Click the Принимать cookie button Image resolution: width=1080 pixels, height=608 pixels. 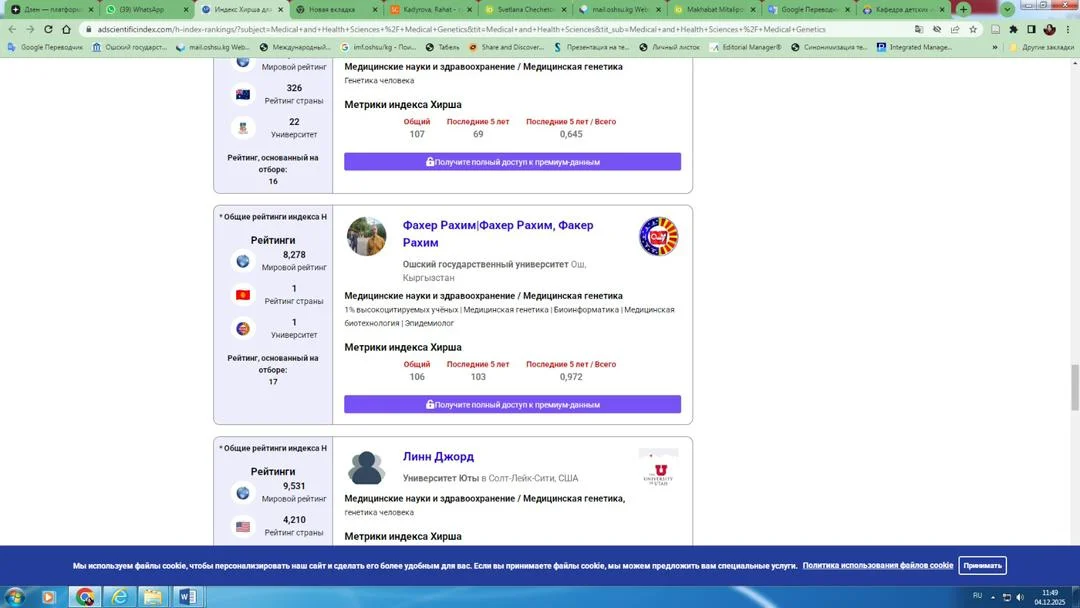pyautogui.click(x=981, y=566)
